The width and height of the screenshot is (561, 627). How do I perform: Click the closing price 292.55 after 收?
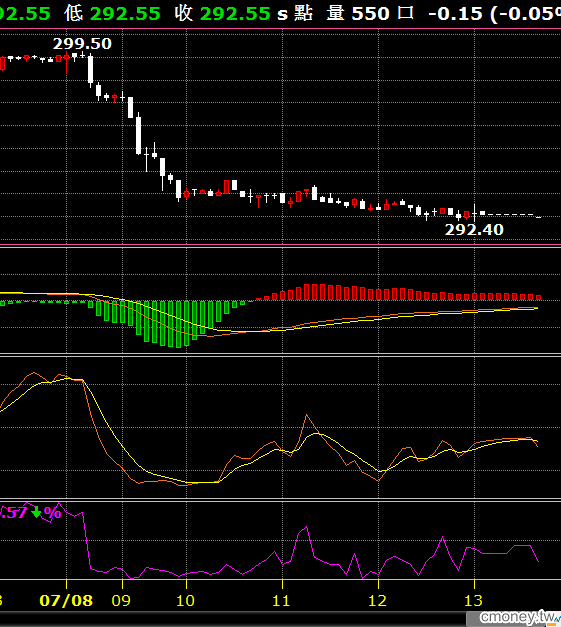click(235, 14)
